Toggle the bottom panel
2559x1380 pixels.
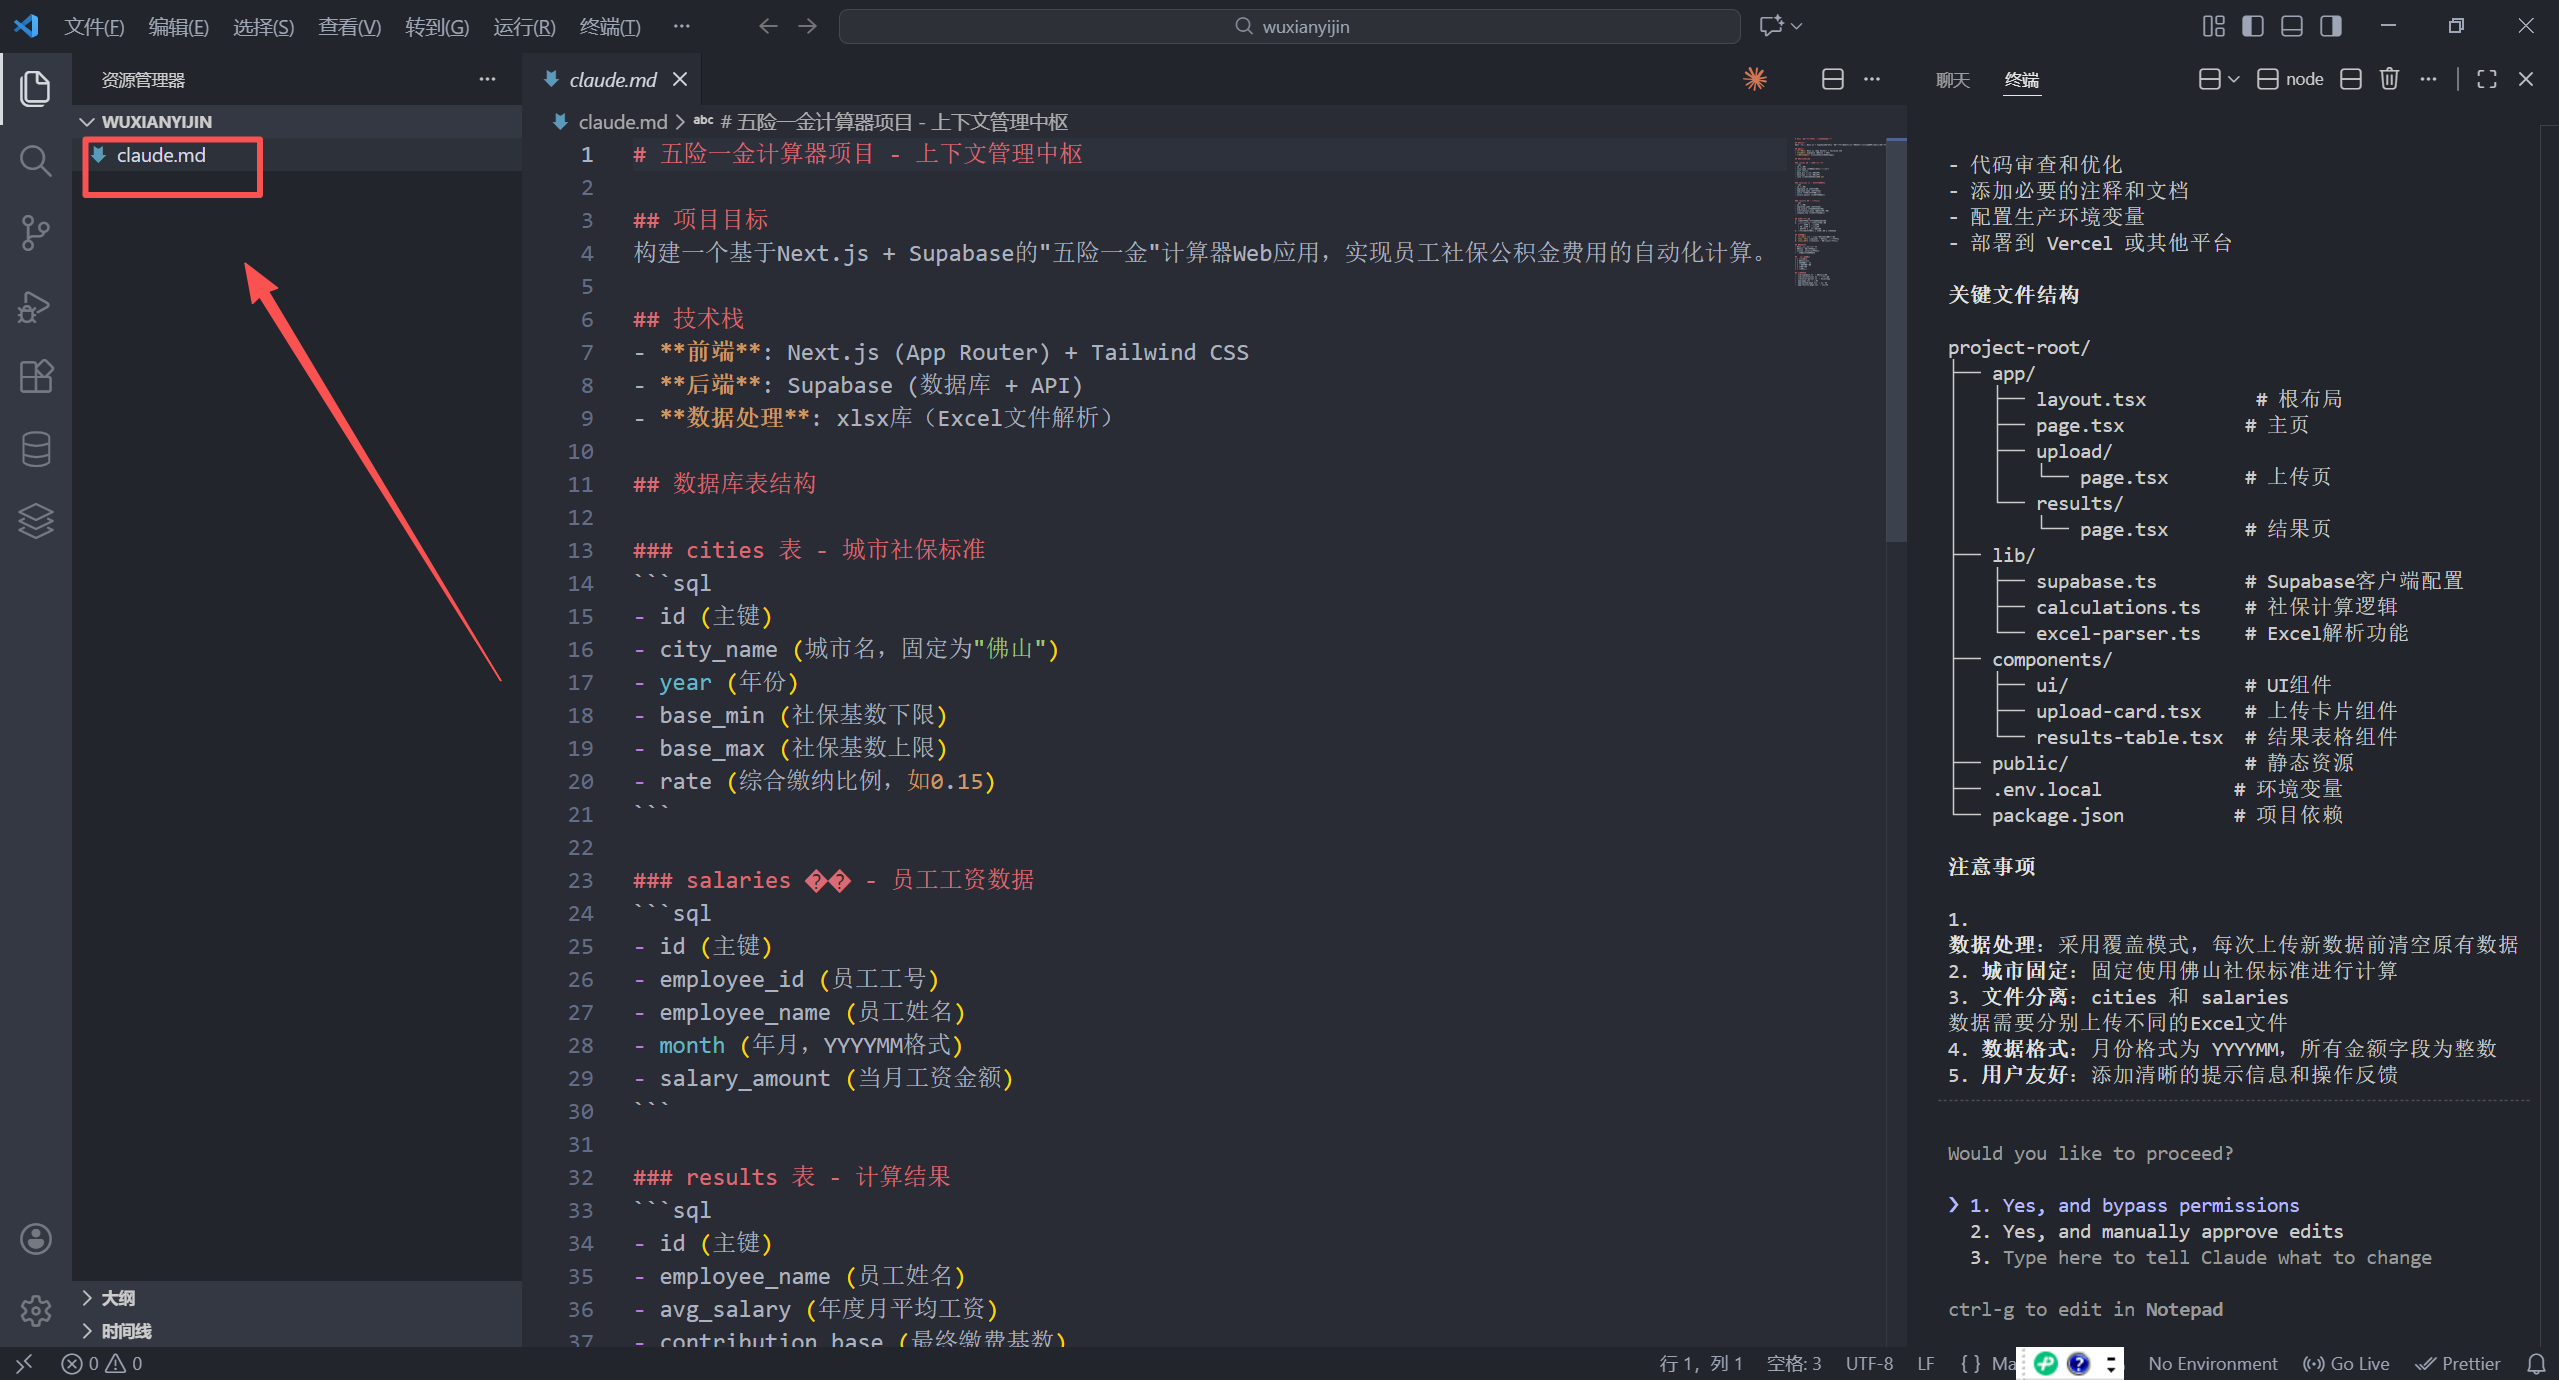(2292, 26)
